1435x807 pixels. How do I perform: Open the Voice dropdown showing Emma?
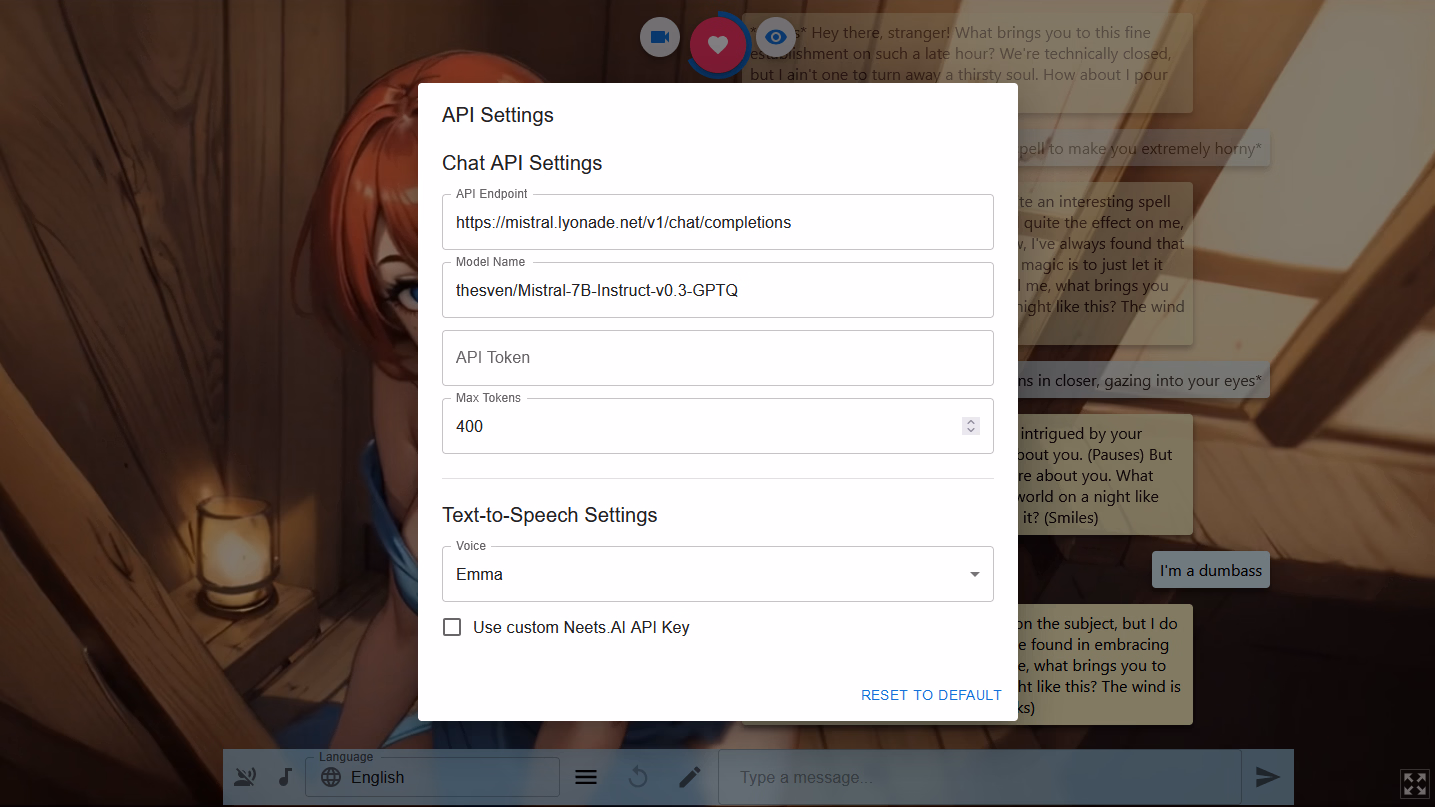[718, 574]
